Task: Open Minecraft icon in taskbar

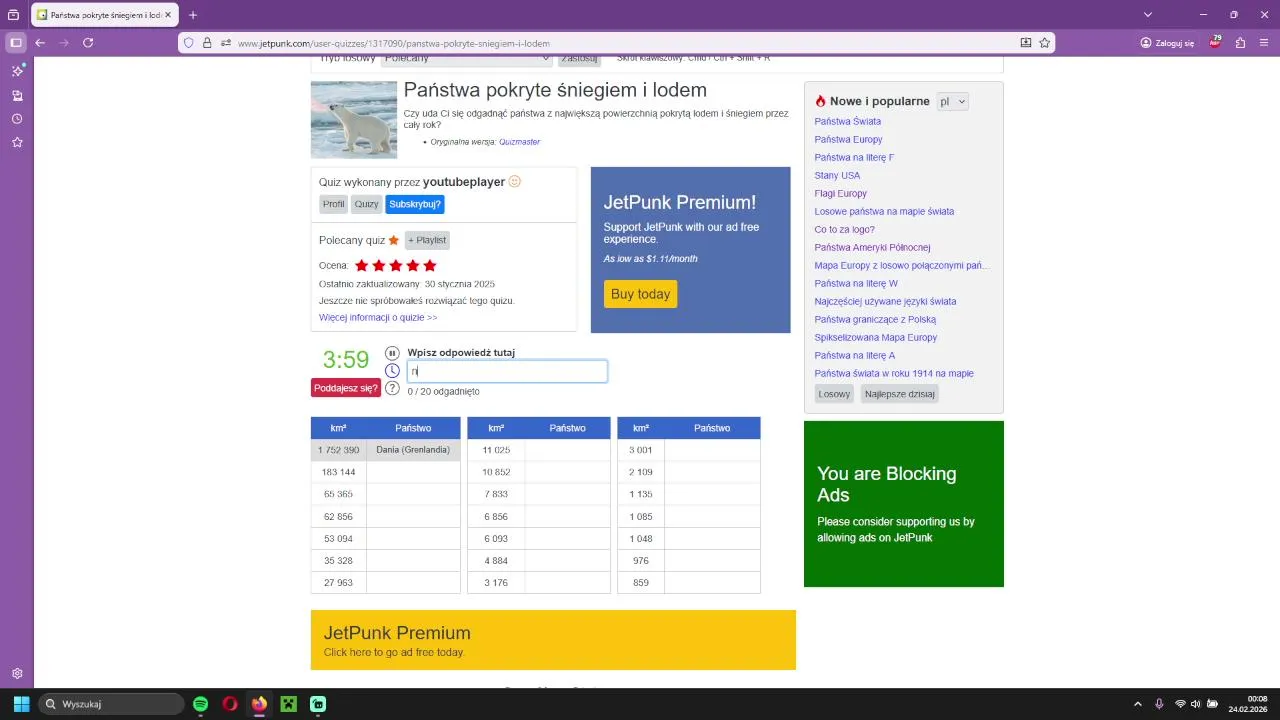Action: pos(288,704)
